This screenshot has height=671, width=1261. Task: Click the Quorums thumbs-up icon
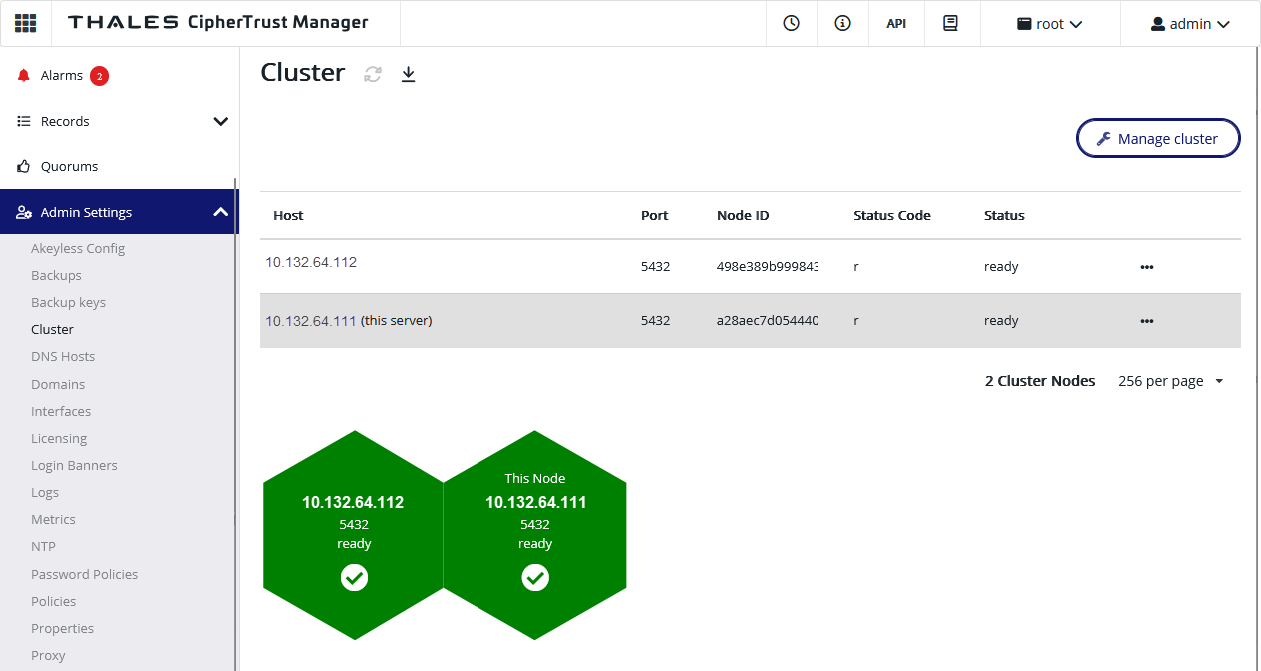click(x=24, y=166)
